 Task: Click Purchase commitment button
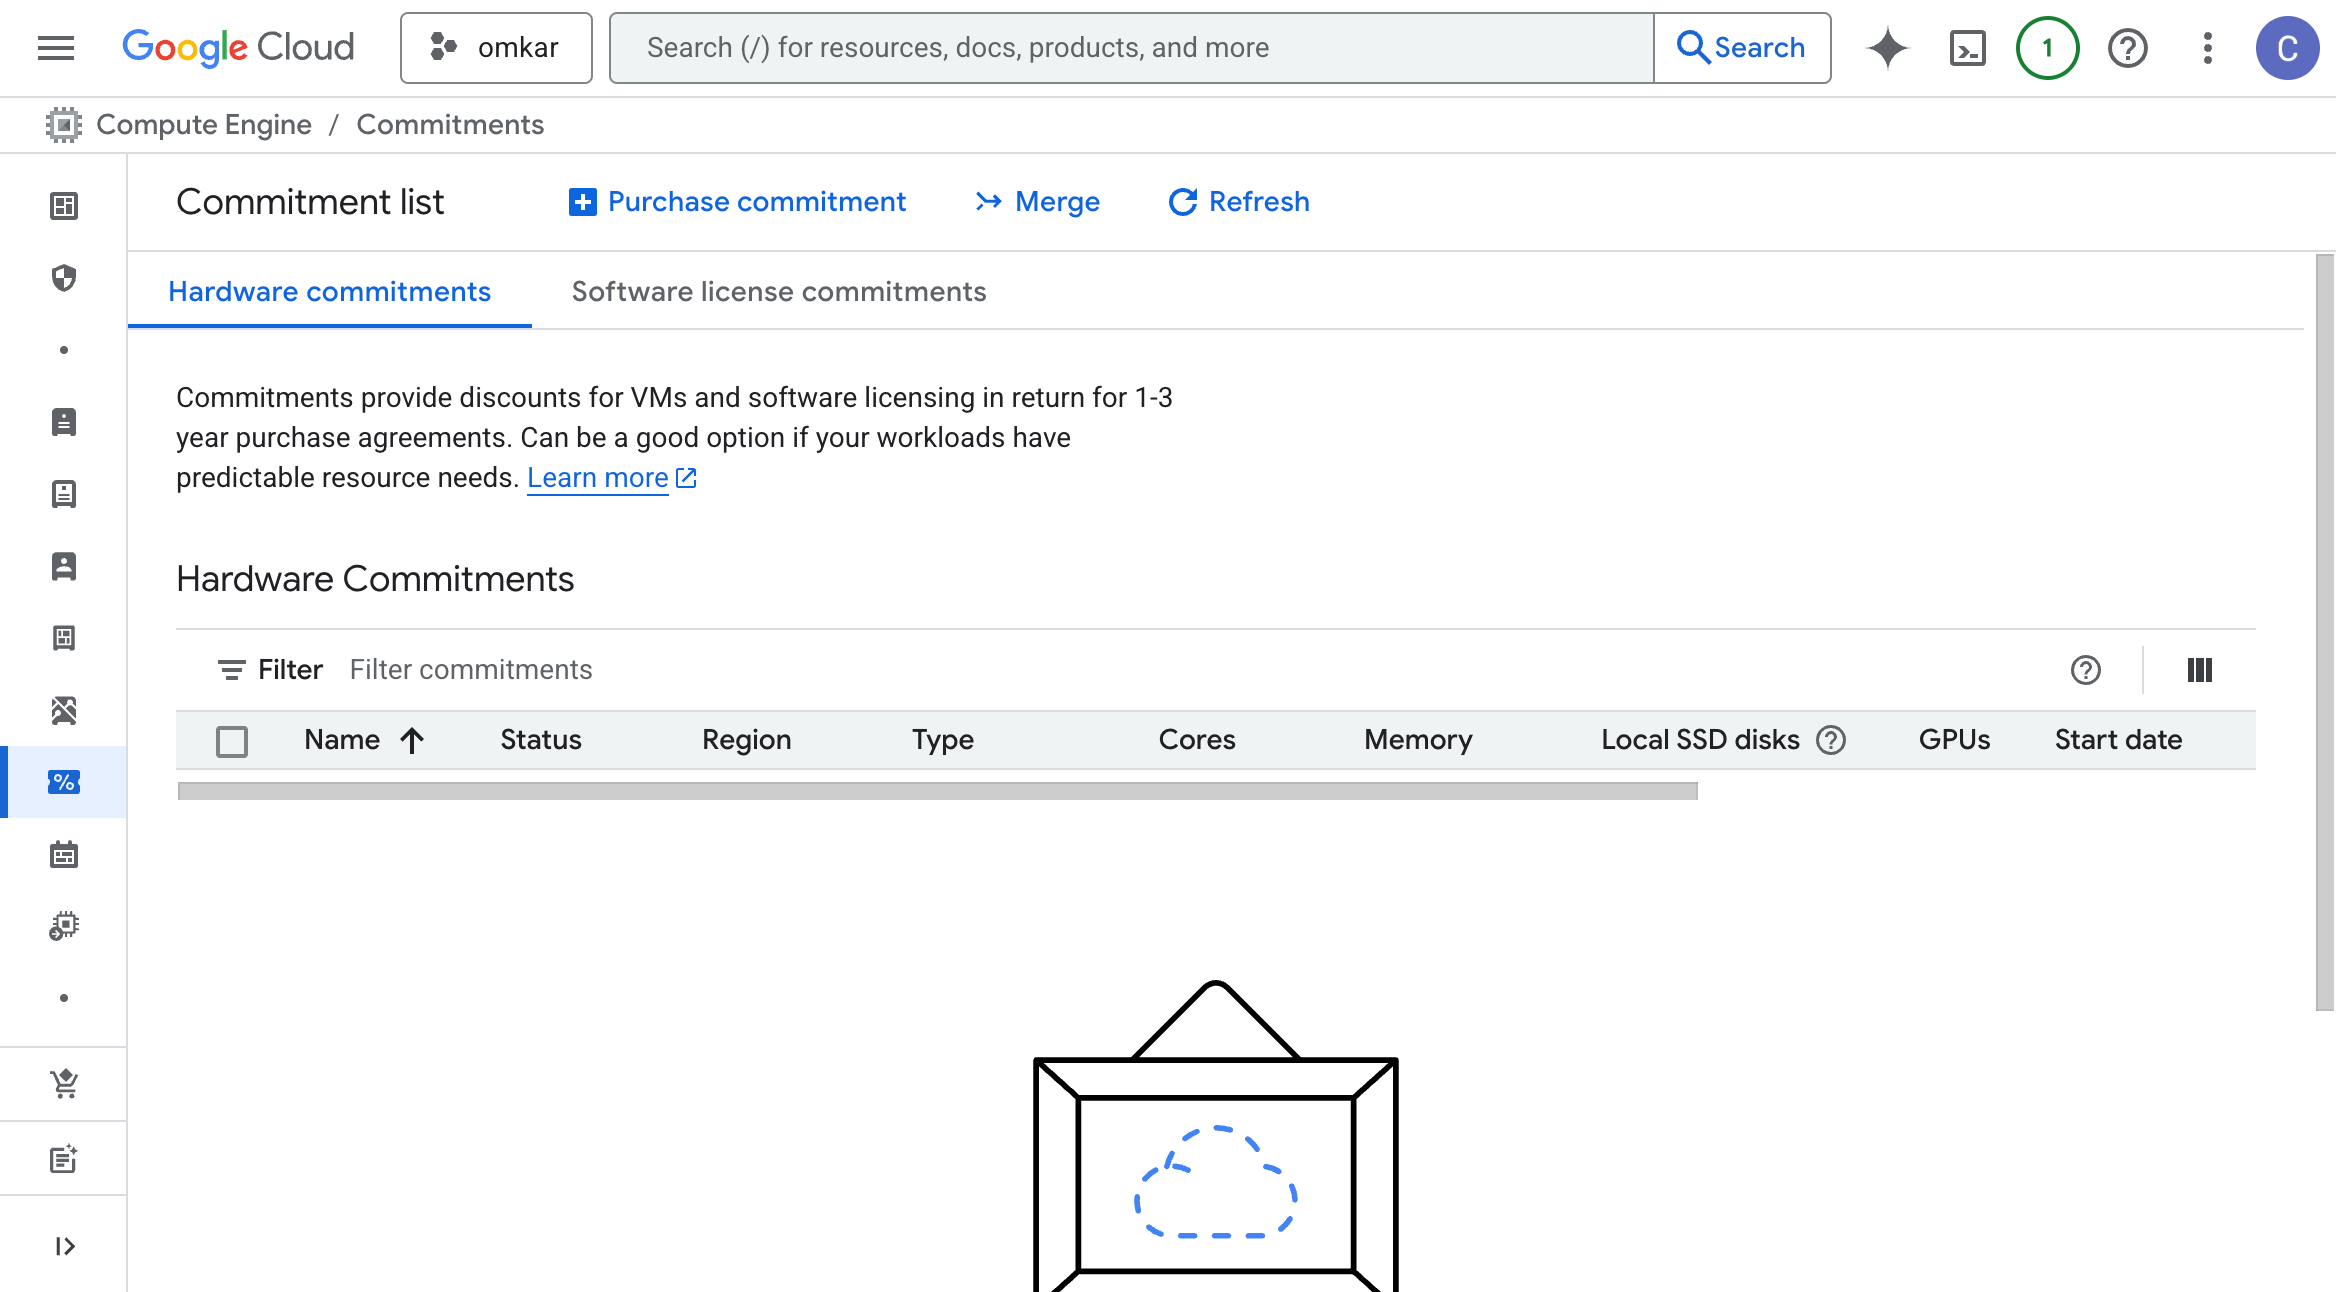click(x=737, y=202)
